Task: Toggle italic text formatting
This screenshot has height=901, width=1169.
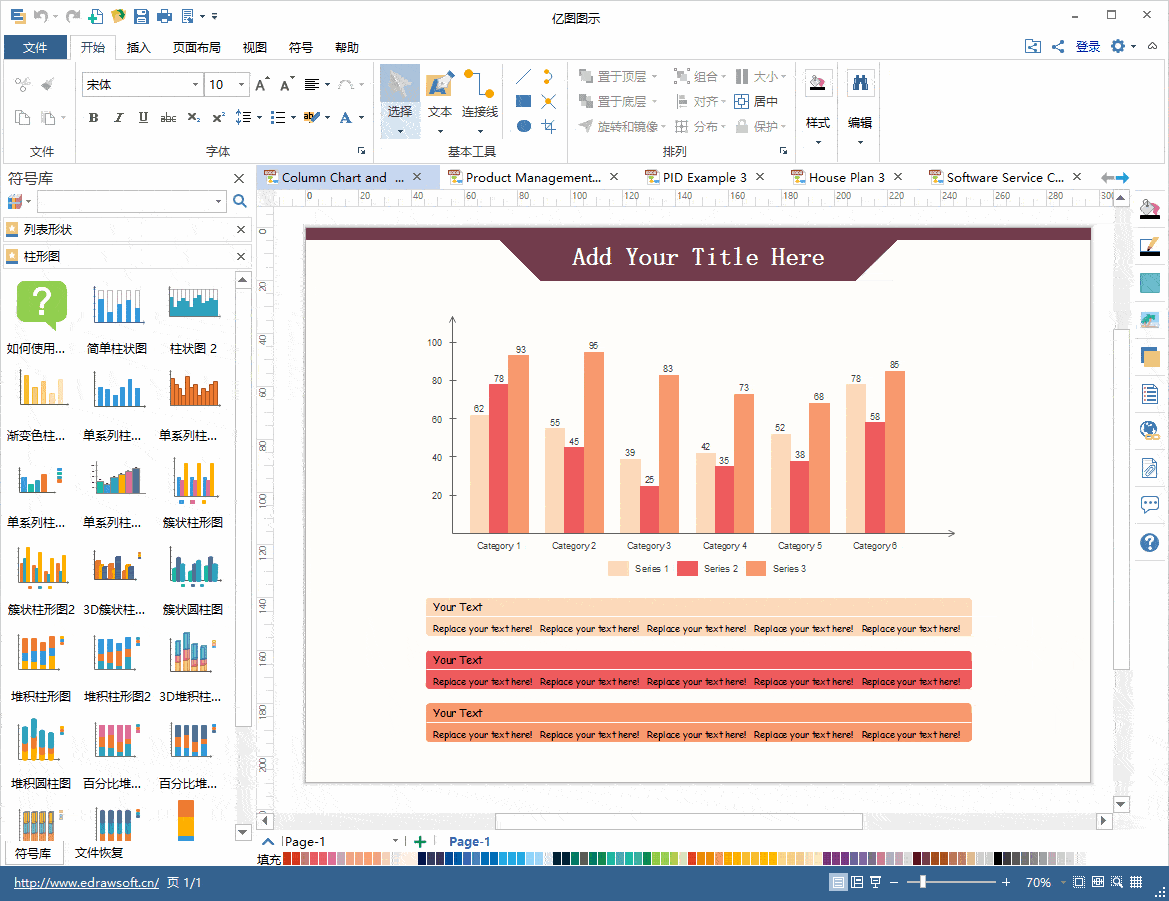Action: pos(118,118)
